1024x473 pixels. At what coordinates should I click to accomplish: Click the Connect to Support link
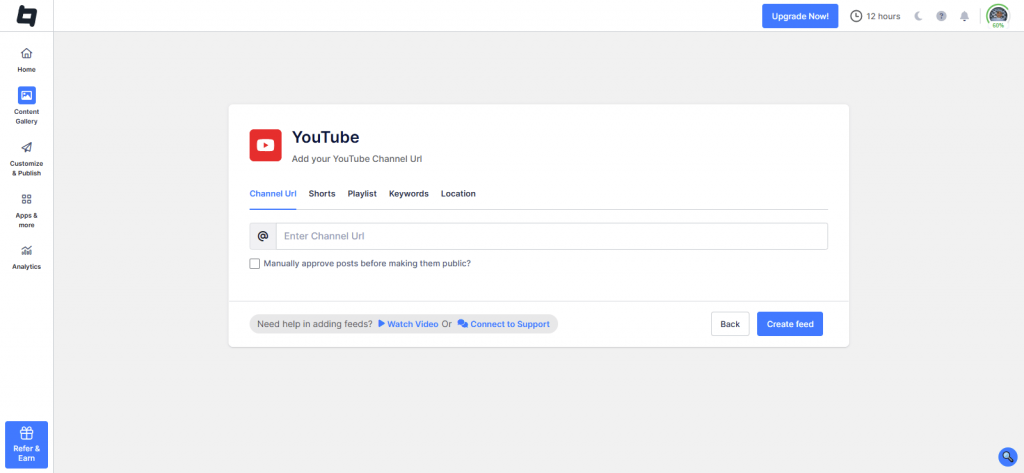(504, 324)
